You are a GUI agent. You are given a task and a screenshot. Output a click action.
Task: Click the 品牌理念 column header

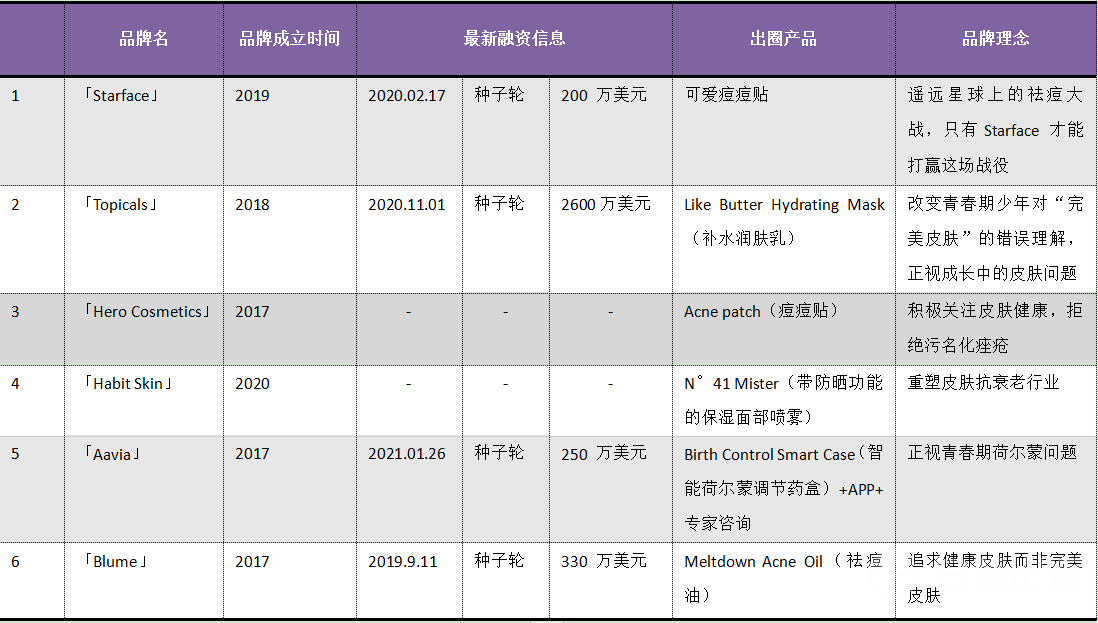click(995, 38)
